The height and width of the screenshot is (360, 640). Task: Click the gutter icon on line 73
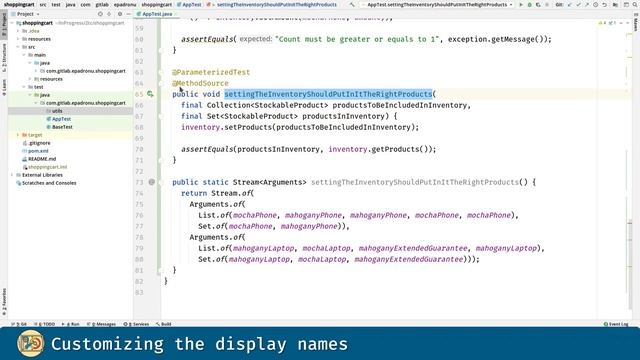click(151, 182)
